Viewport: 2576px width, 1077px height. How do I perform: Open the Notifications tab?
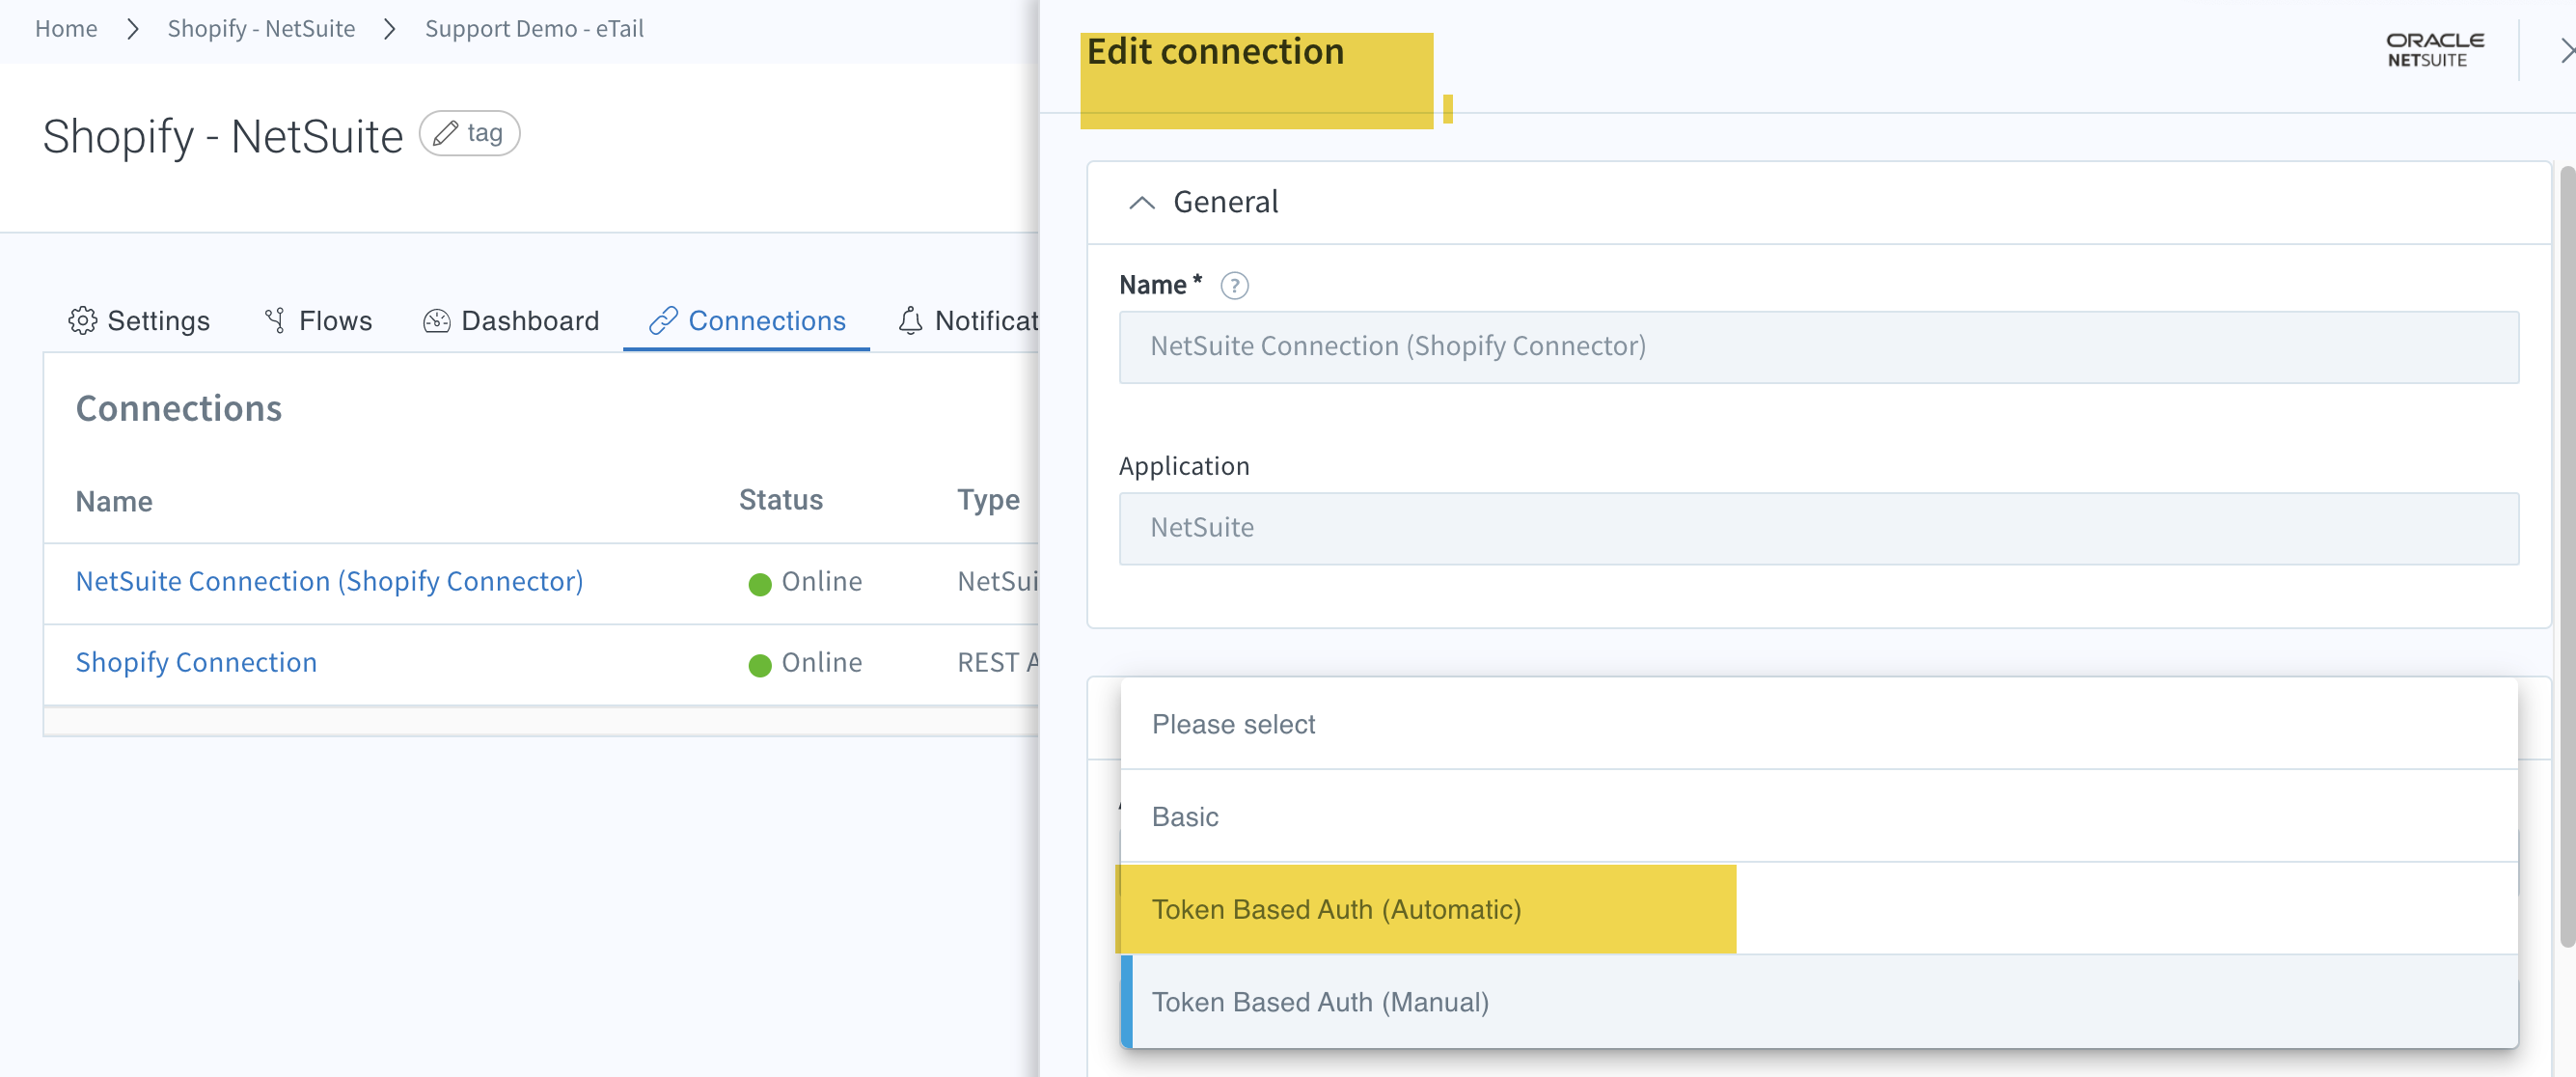[968, 320]
